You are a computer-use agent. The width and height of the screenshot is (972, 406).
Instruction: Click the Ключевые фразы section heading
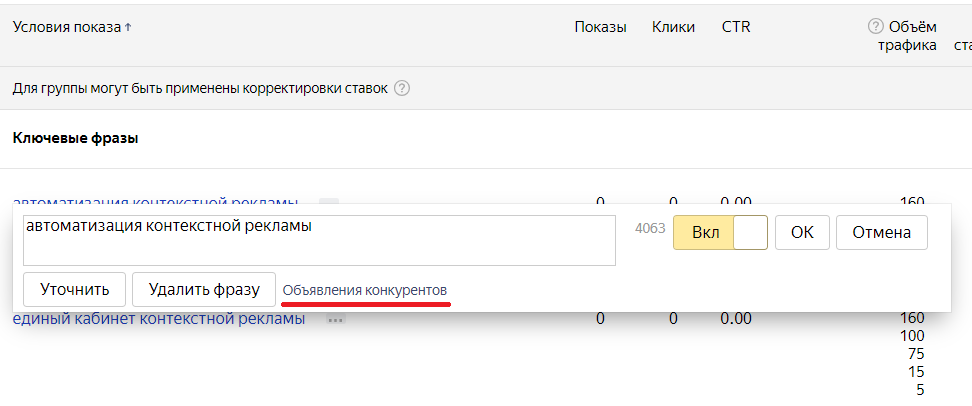tap(75, 138)
